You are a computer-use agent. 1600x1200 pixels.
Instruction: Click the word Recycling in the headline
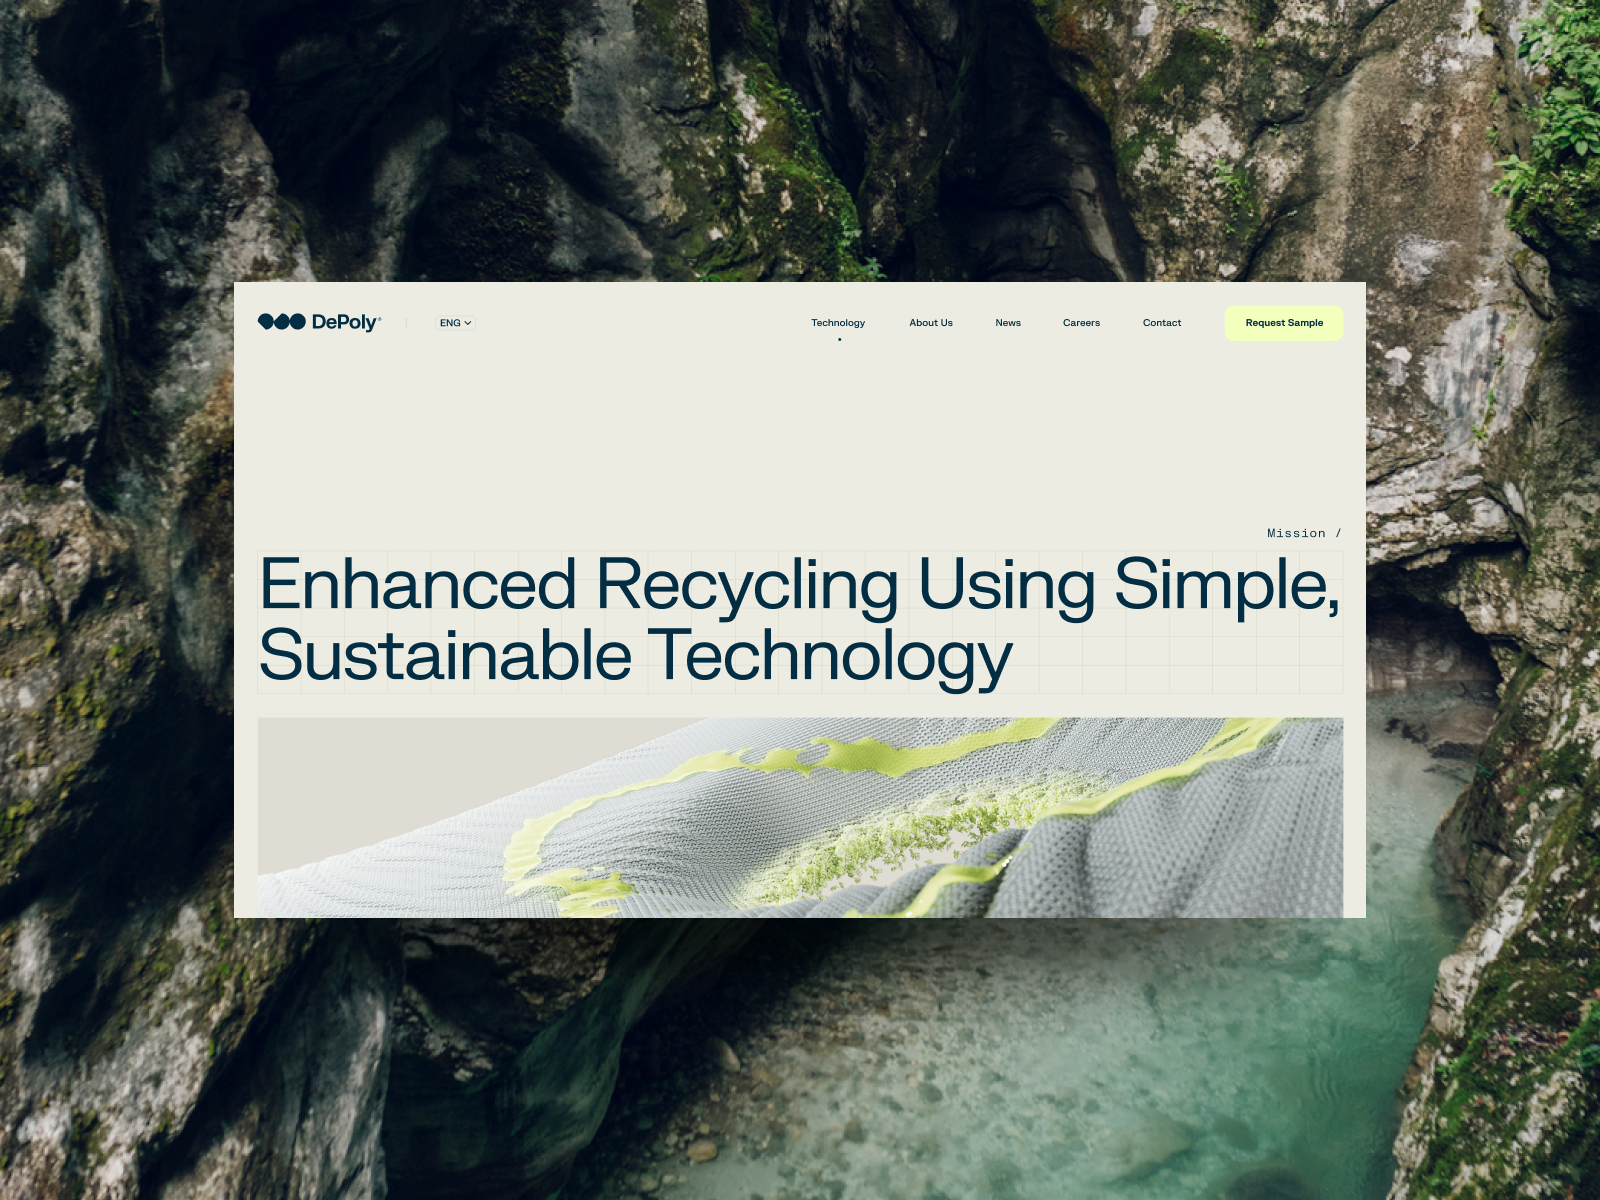747,585
